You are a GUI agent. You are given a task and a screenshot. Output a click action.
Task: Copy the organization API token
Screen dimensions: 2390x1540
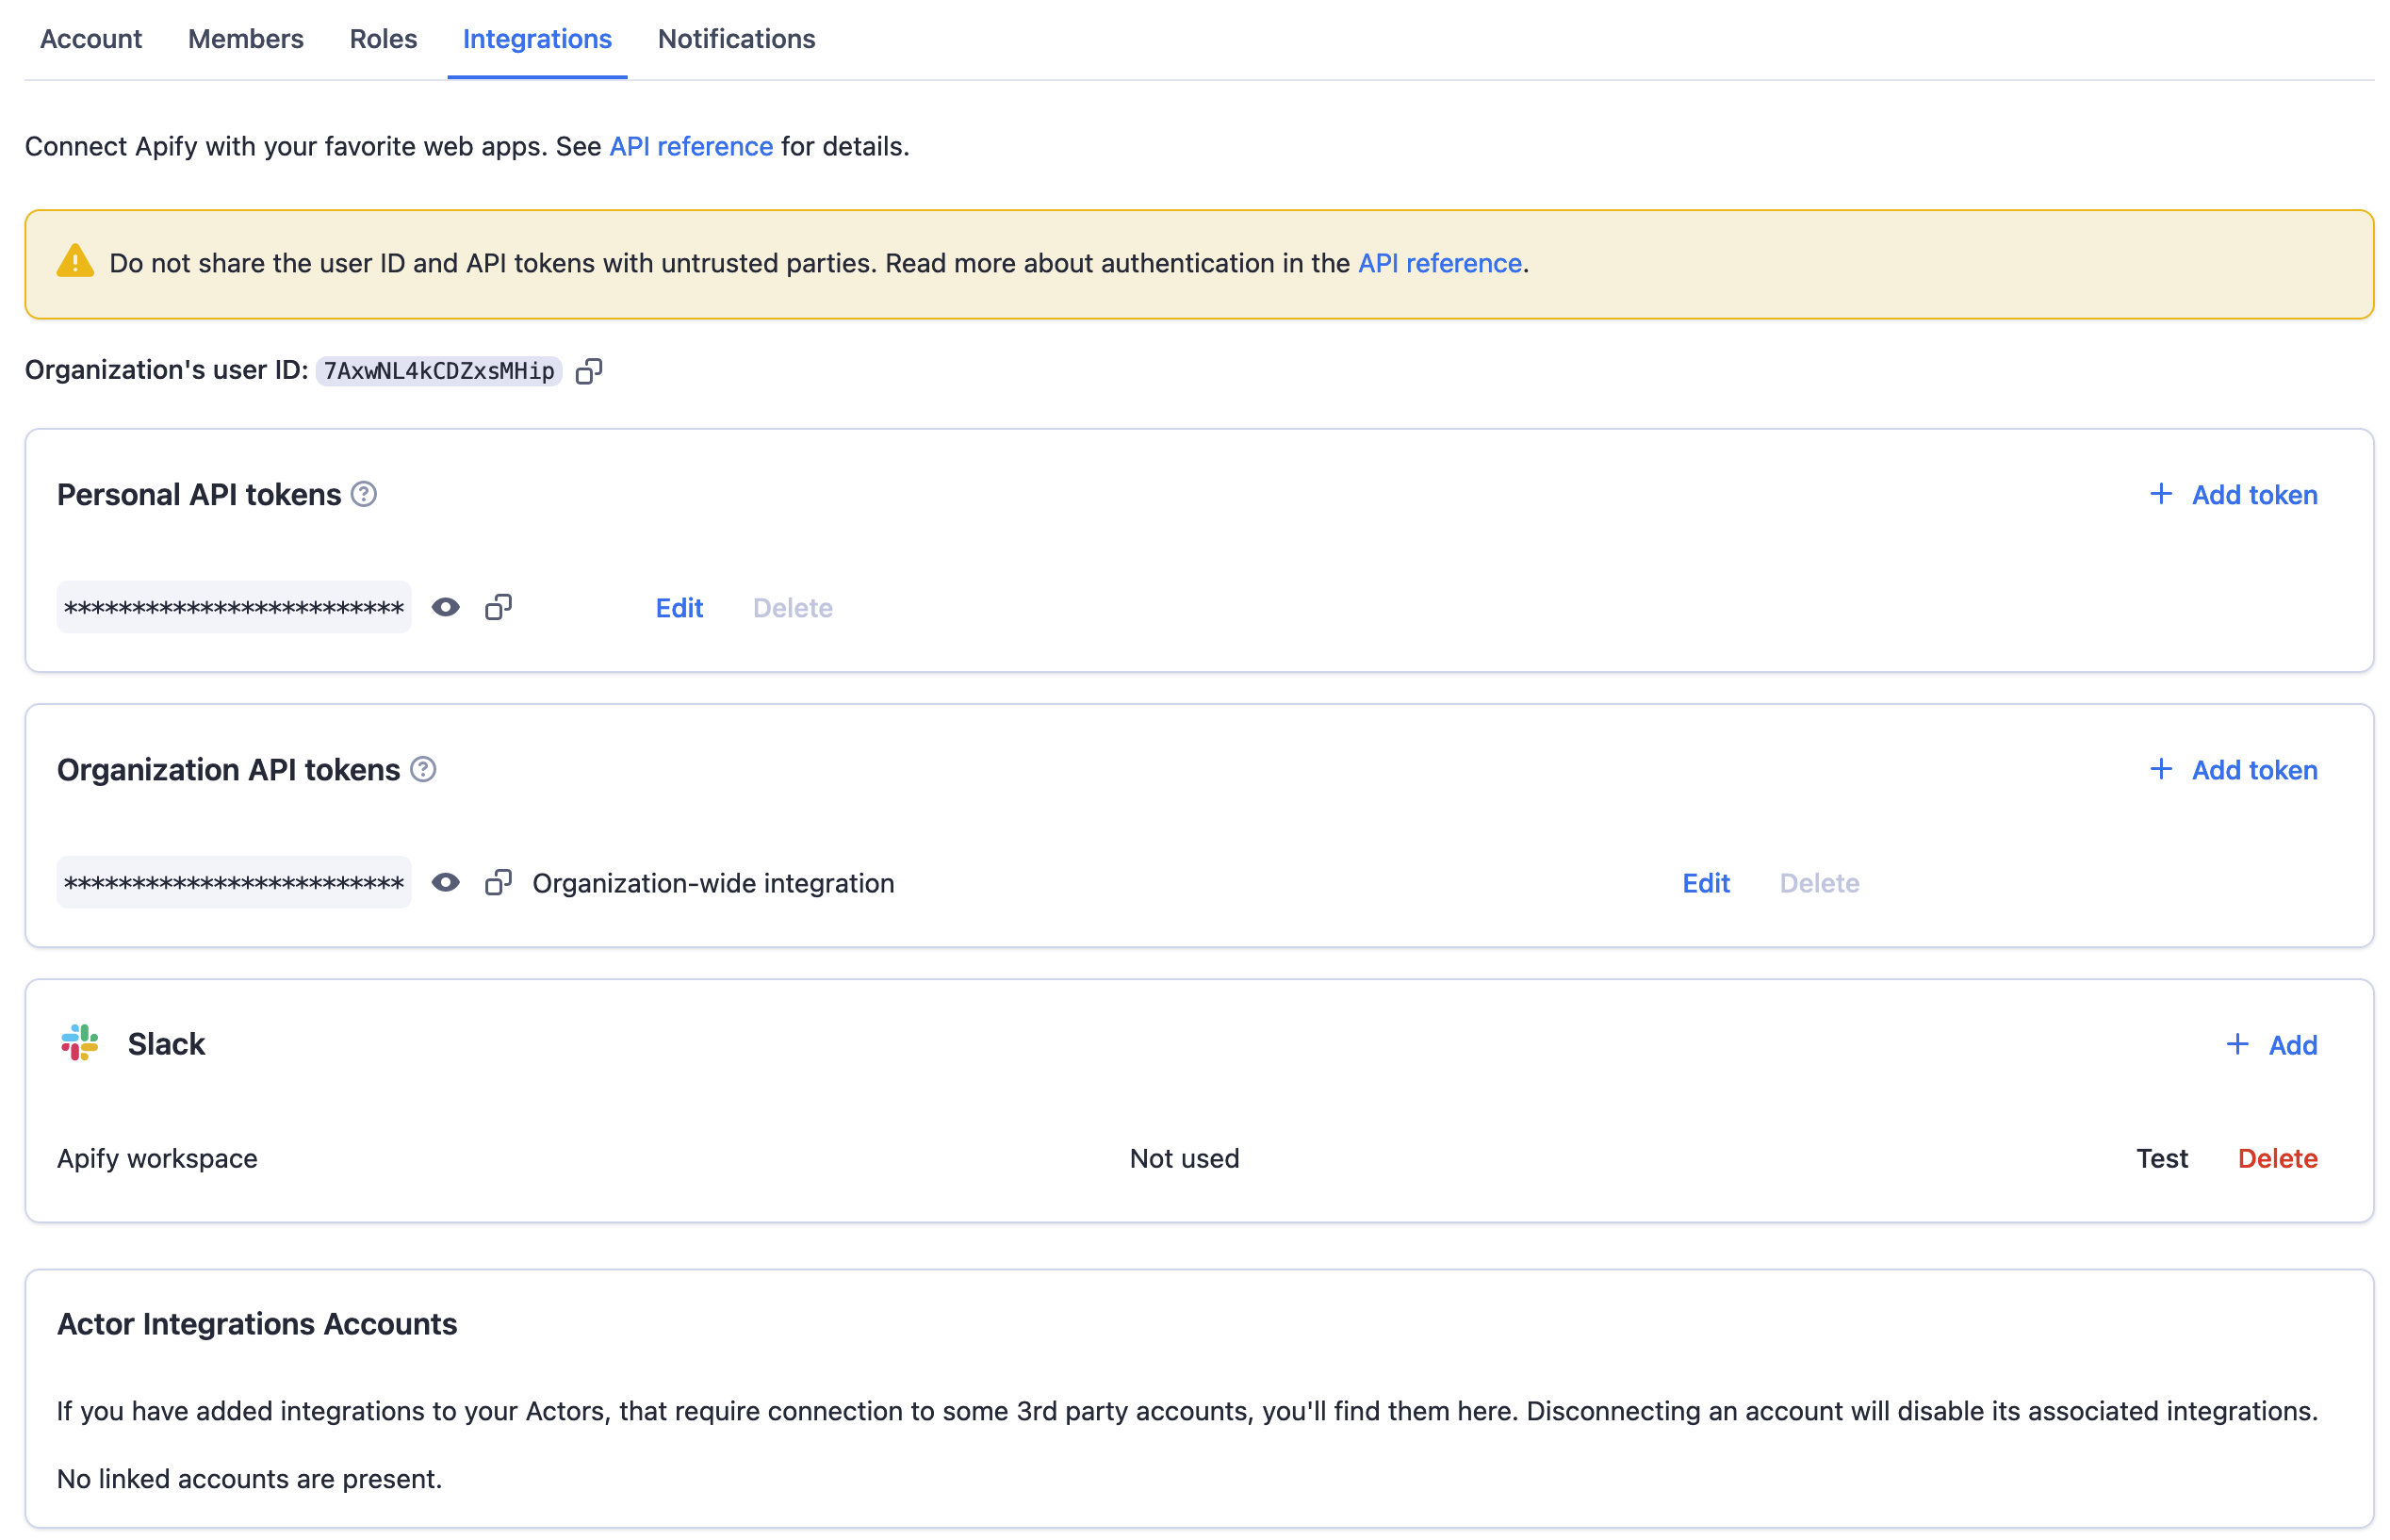(x=498, y=882)
